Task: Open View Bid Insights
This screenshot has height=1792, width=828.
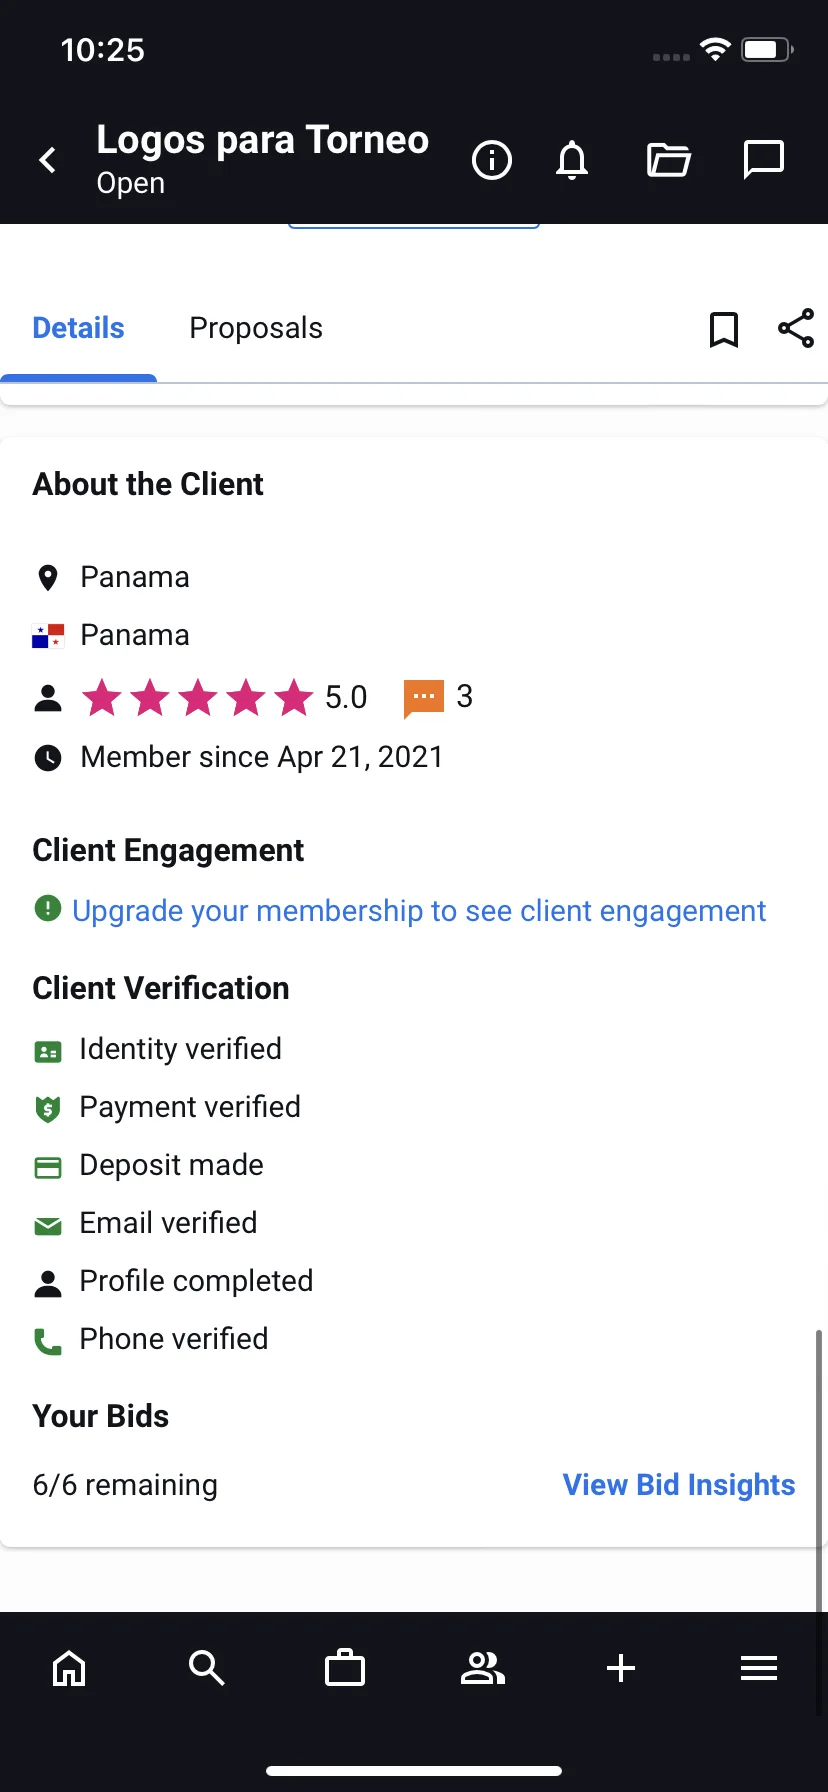Action: coord(679,1485)
